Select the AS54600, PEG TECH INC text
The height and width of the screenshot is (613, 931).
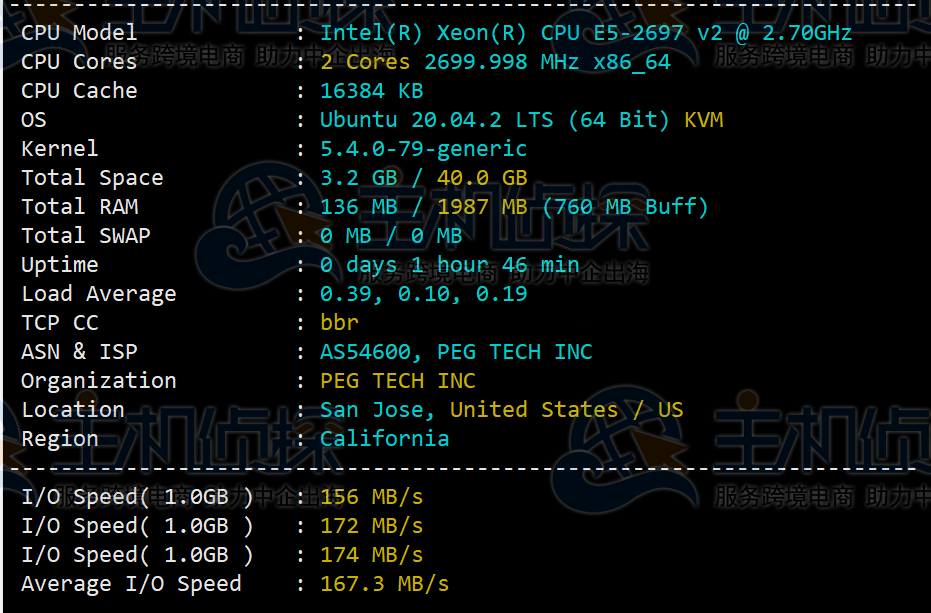click(x=456, y=352)
